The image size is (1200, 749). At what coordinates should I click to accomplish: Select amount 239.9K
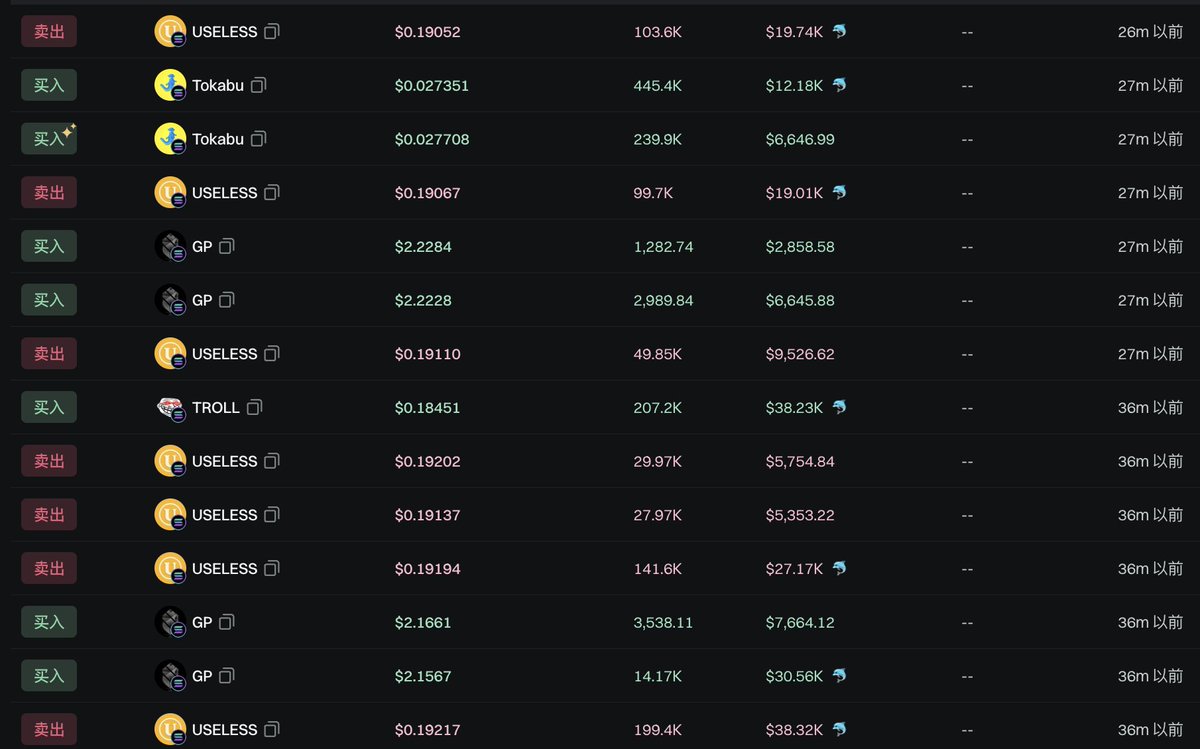tap(658, 139)
